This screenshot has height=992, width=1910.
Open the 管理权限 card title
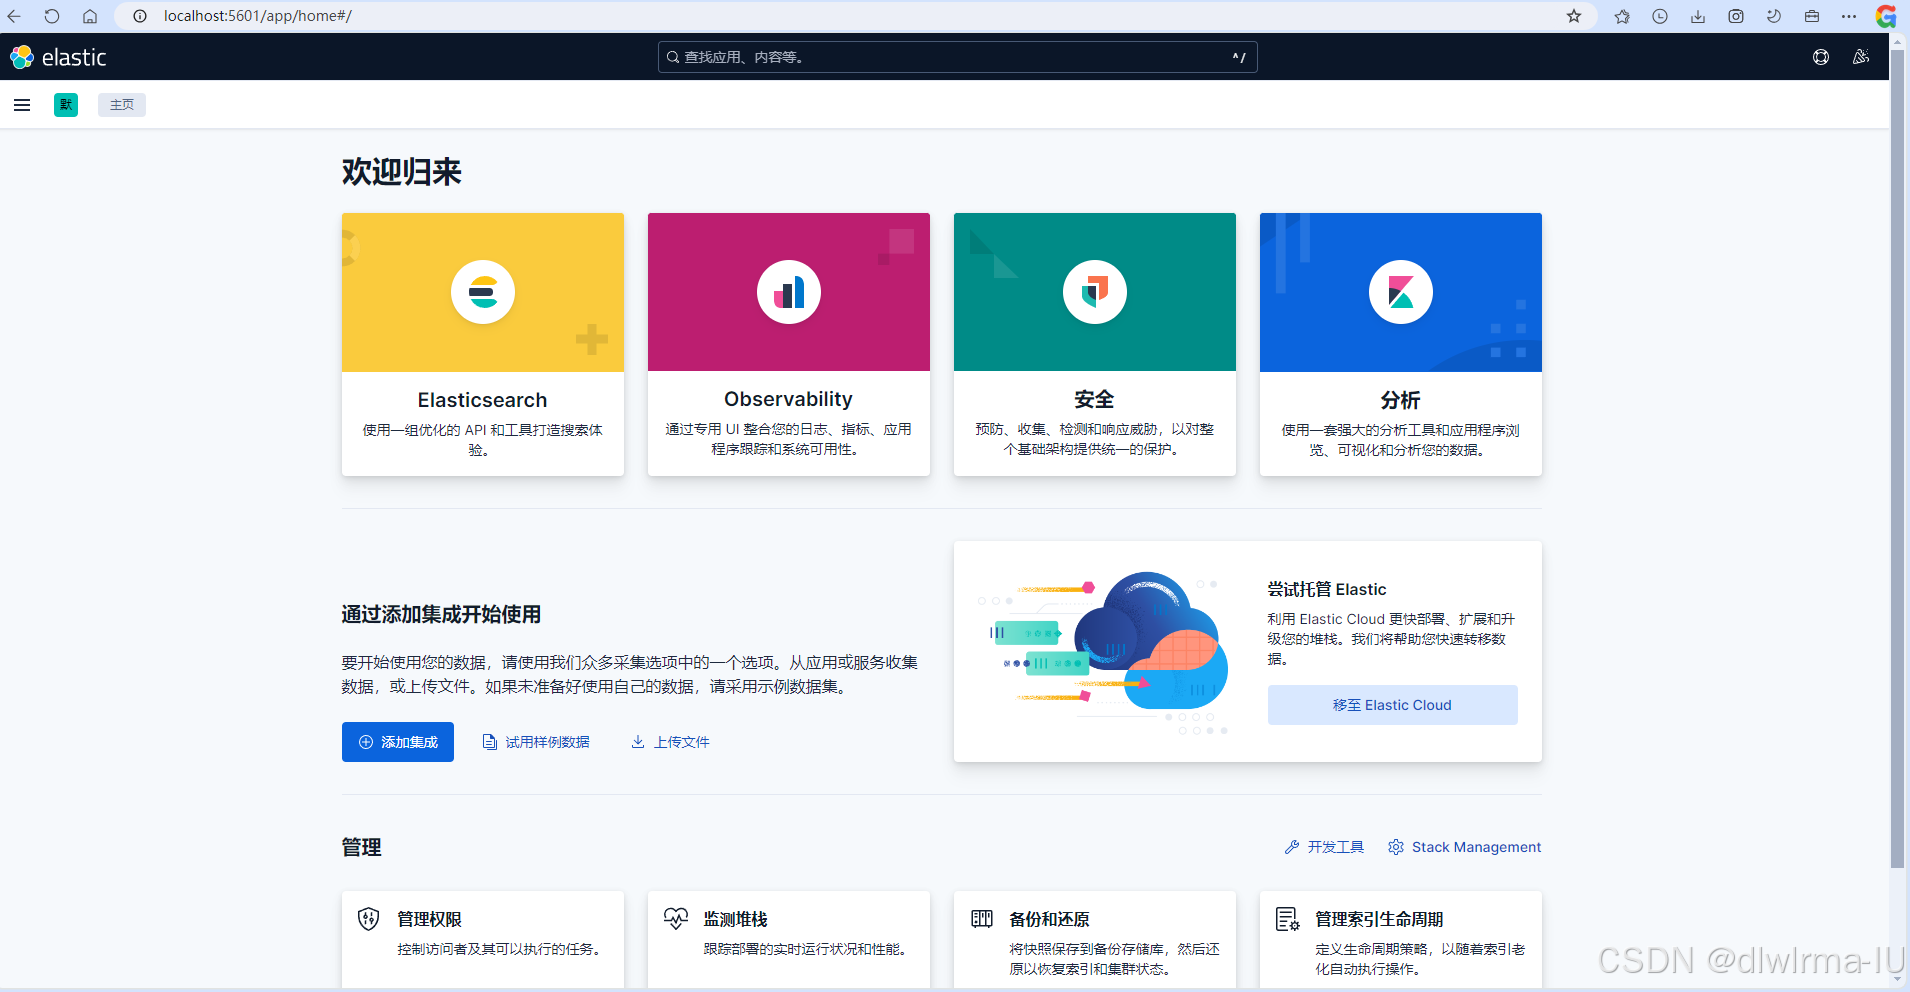coord(430,919)
